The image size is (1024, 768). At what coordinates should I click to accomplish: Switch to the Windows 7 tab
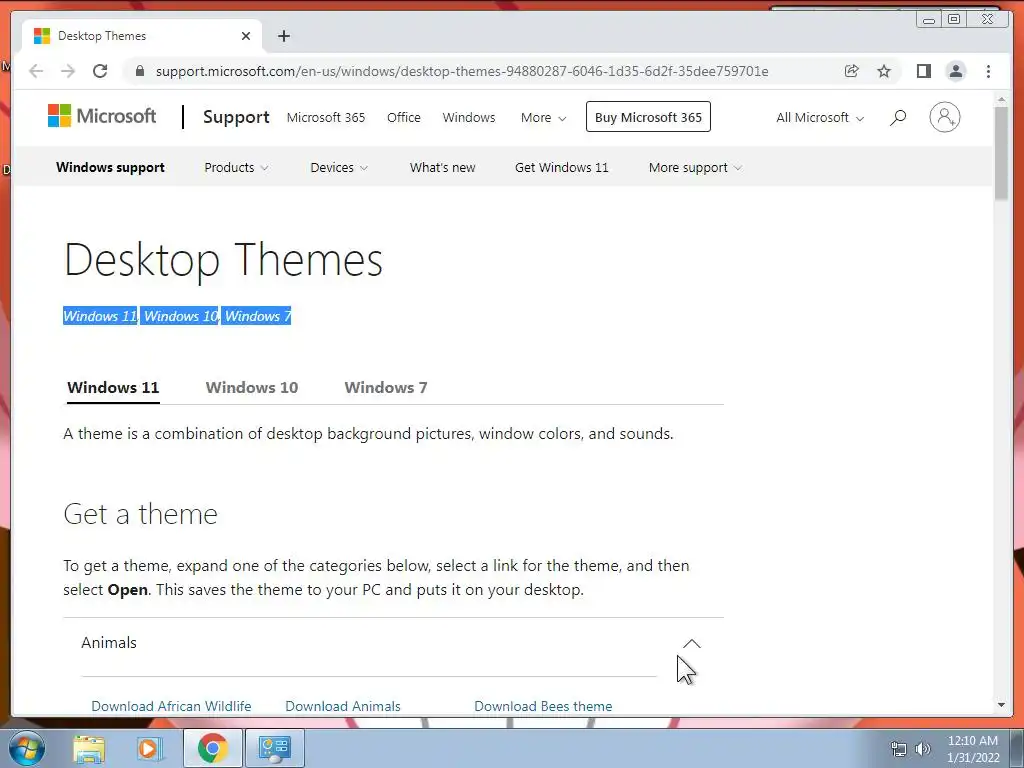coord(386,387)
